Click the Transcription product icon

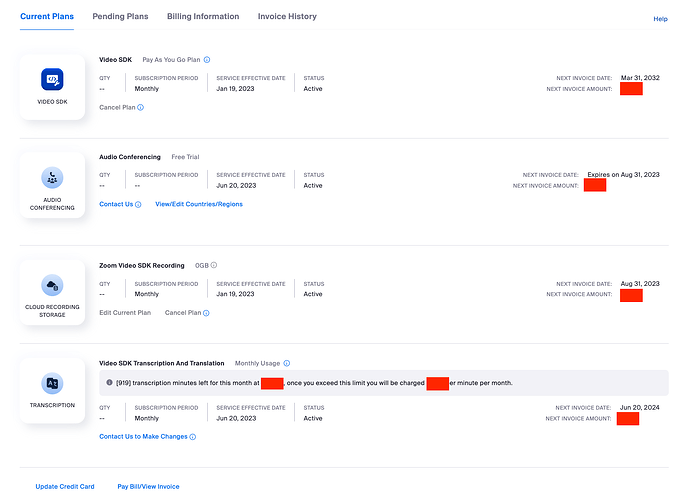52,383
